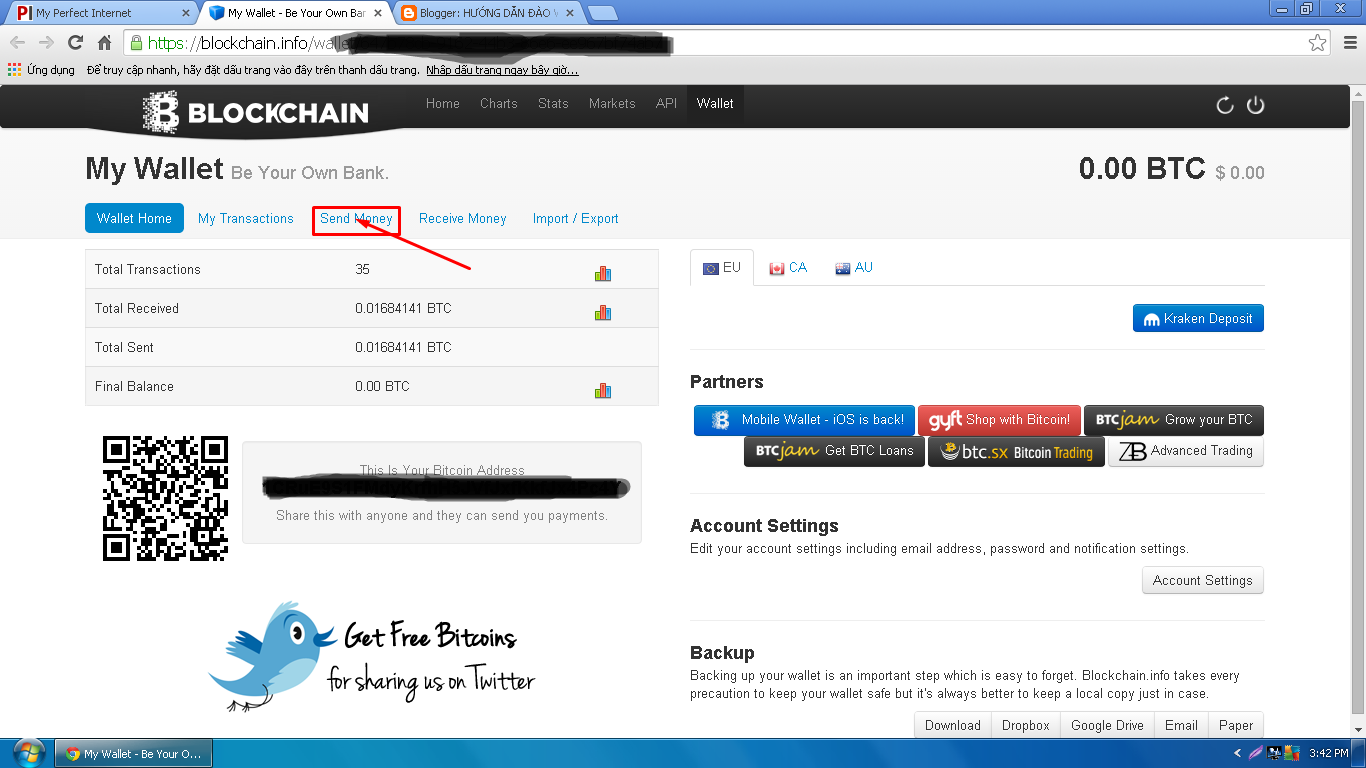Bookmark this page with the star icon

tap(1318, 43)
